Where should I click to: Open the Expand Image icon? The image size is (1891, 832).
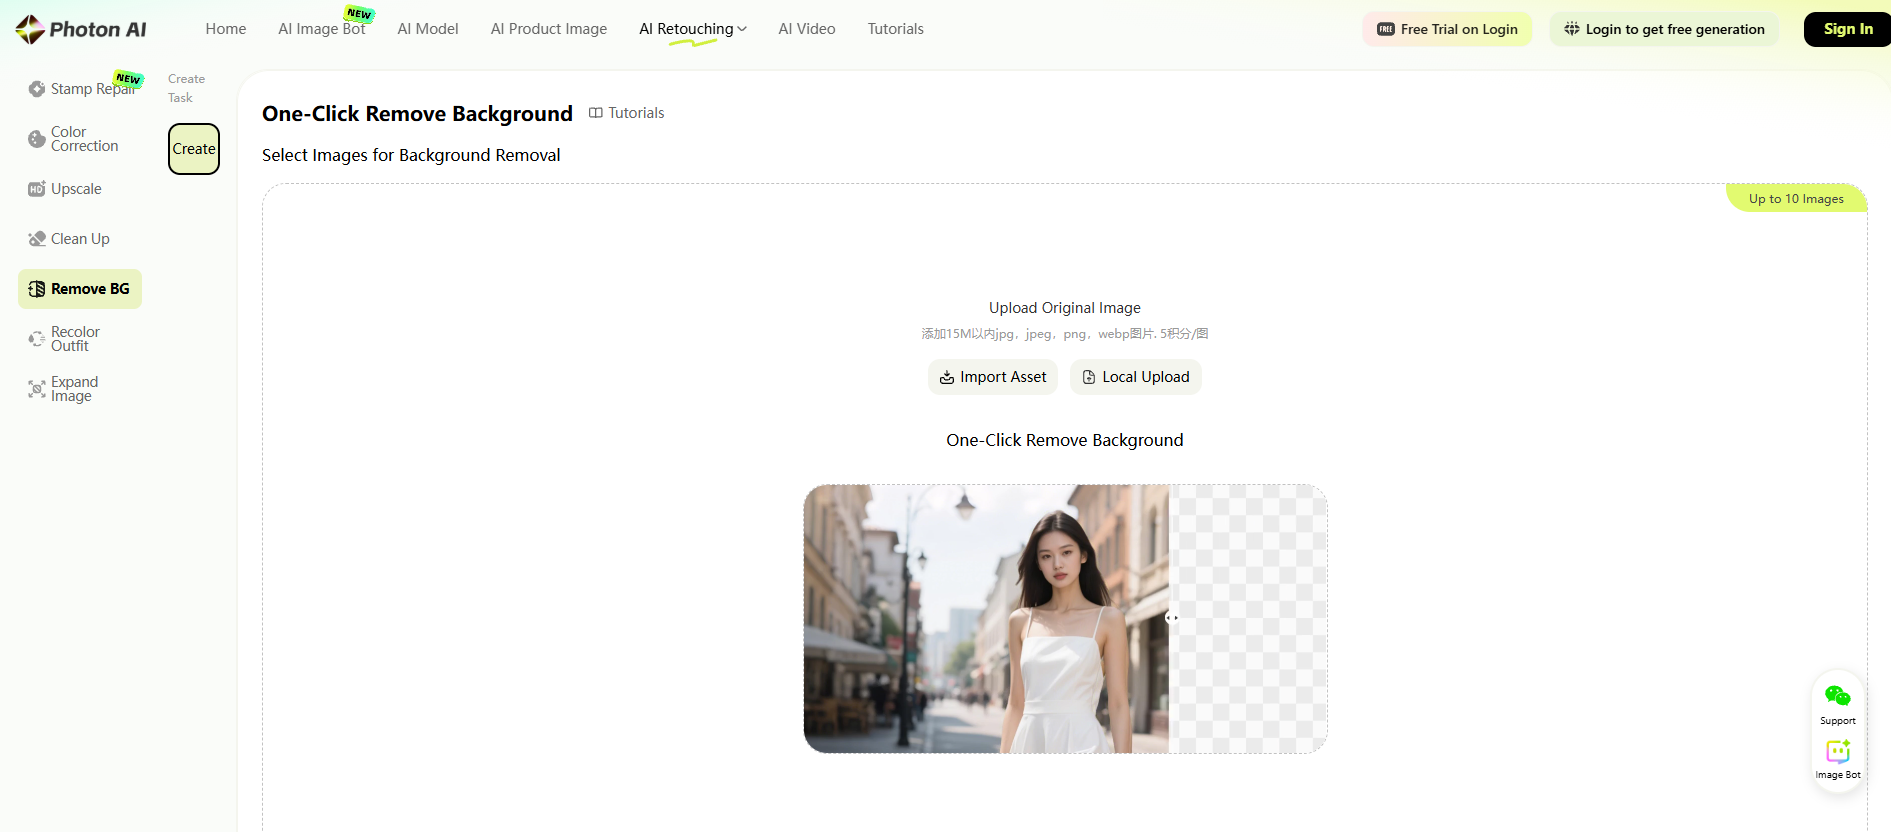coord(37,389)
